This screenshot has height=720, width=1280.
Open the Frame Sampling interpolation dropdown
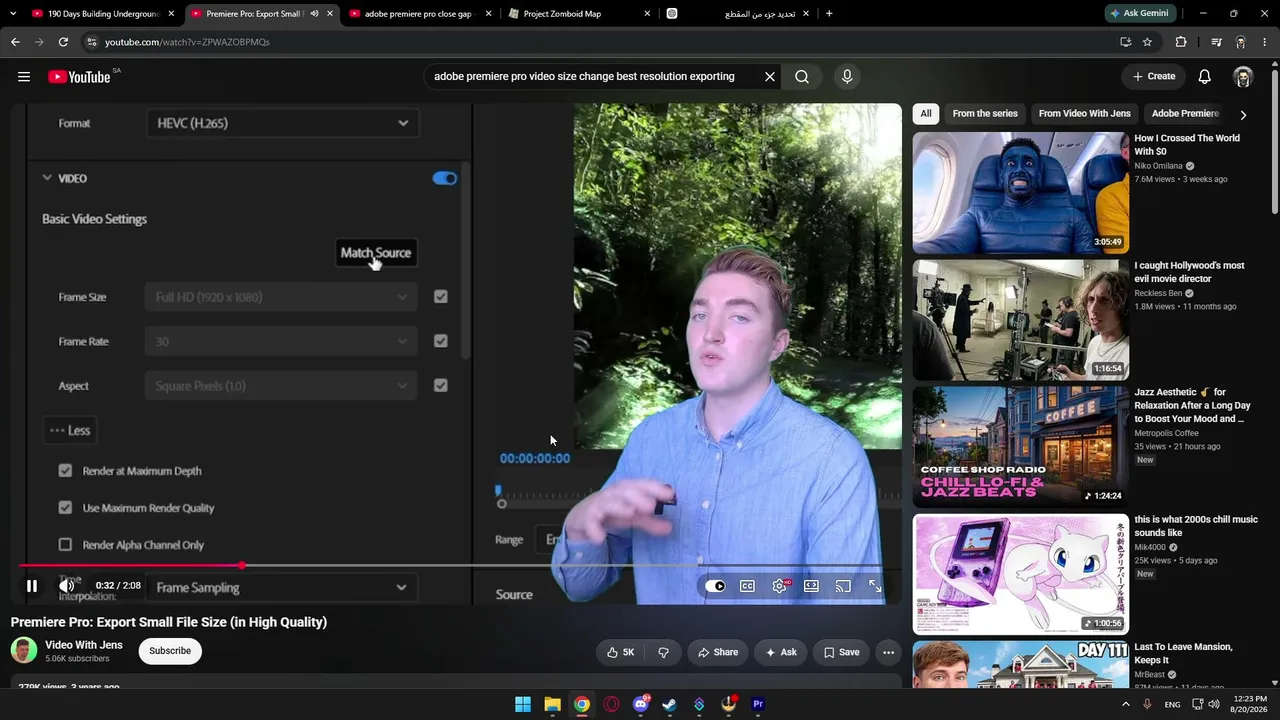click(281, 587)
